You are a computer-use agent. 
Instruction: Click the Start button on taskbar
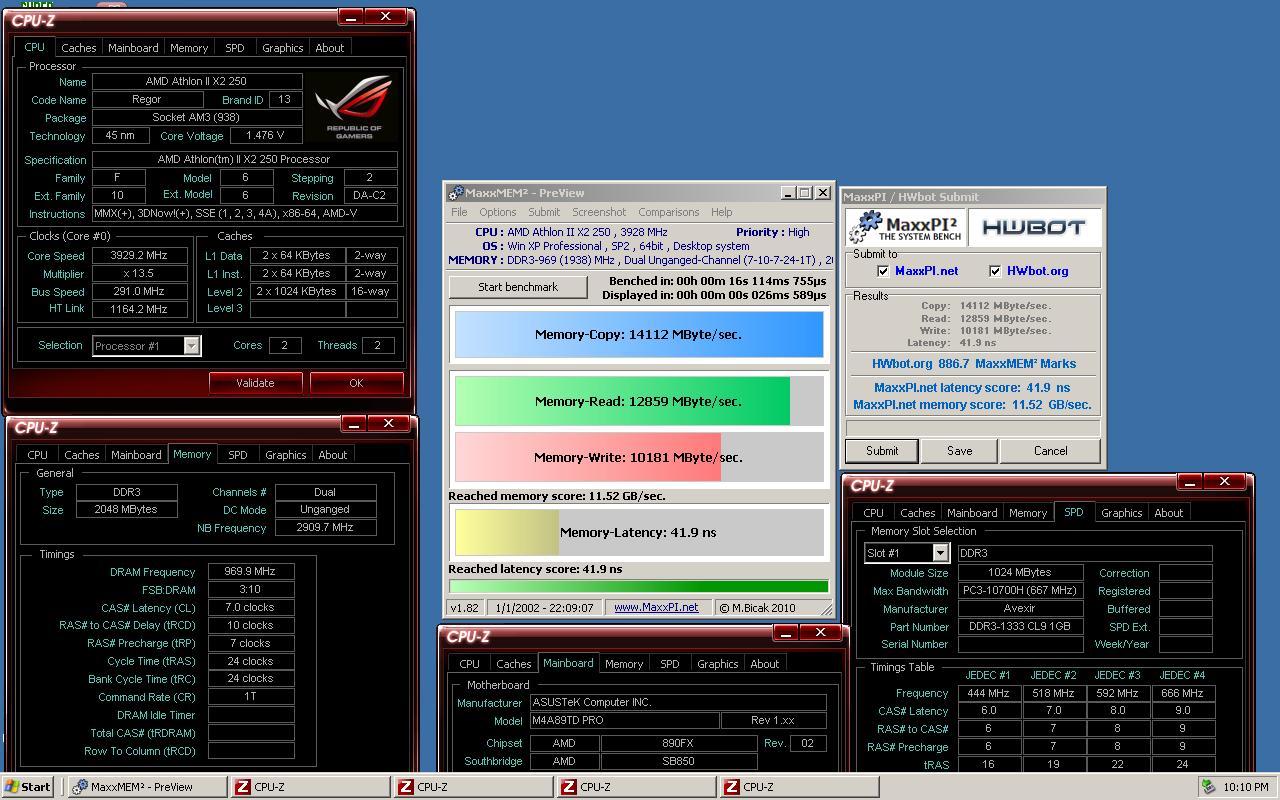point(28,787)
